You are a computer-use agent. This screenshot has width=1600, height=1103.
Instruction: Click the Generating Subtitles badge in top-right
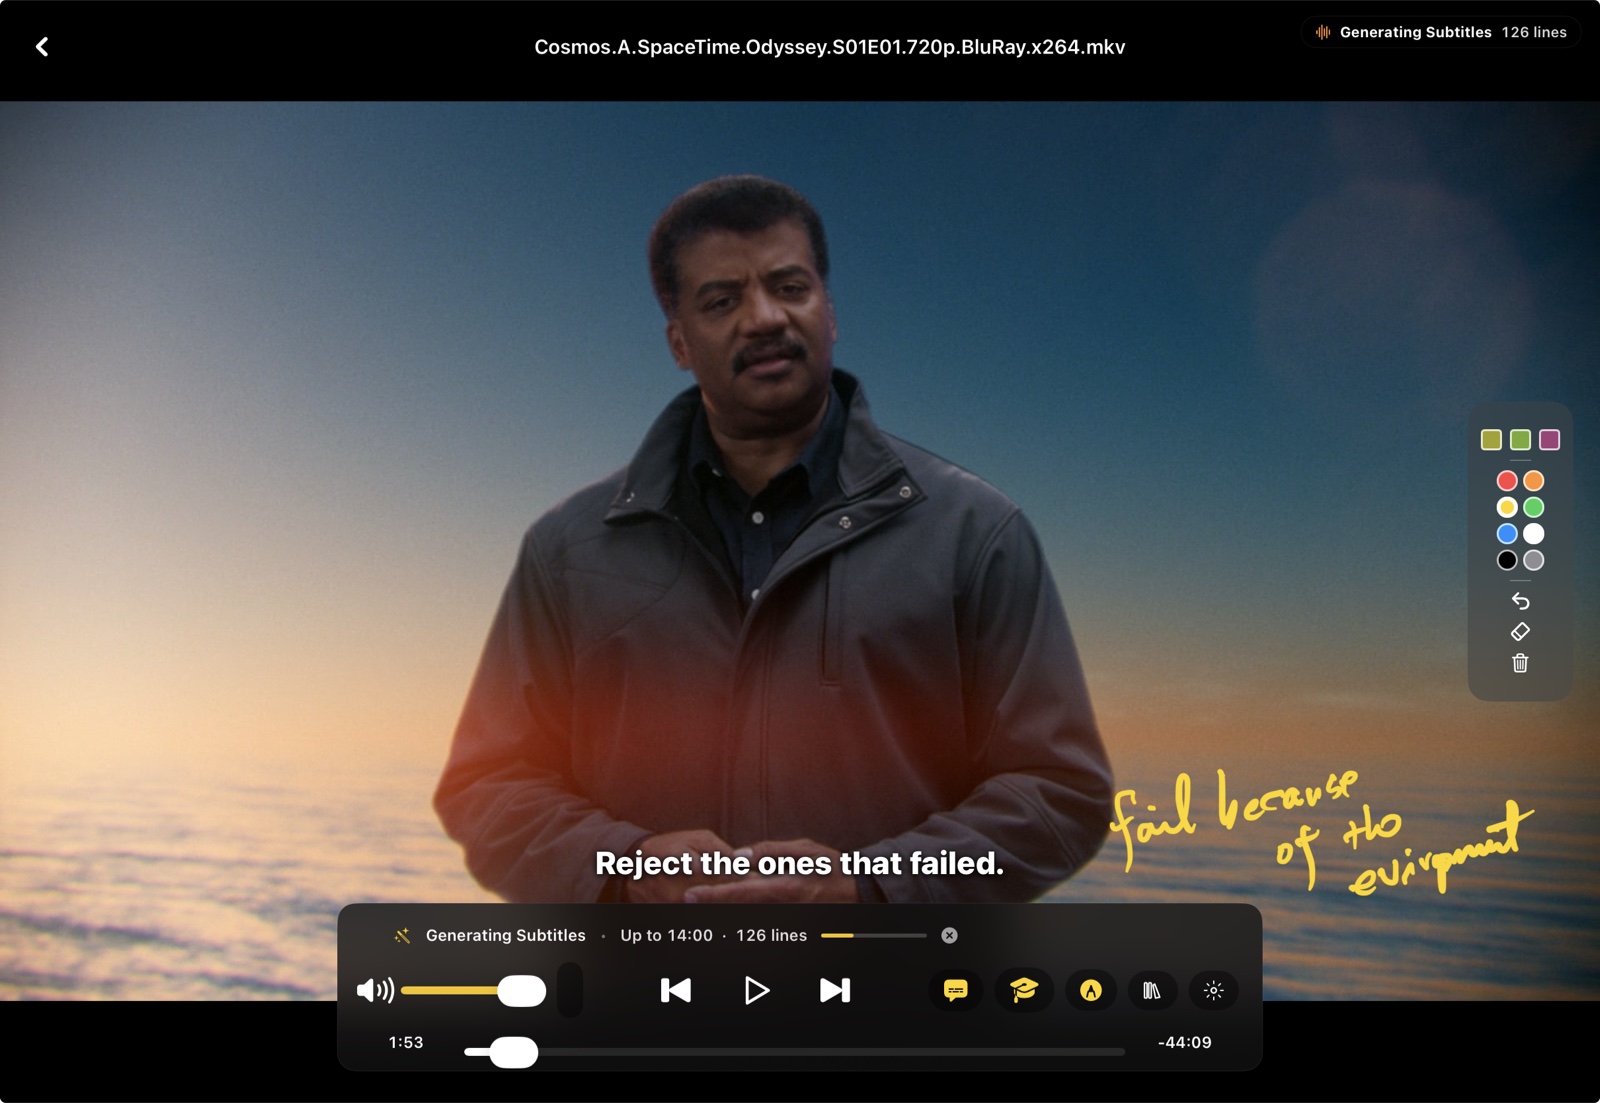[1441, 32]
